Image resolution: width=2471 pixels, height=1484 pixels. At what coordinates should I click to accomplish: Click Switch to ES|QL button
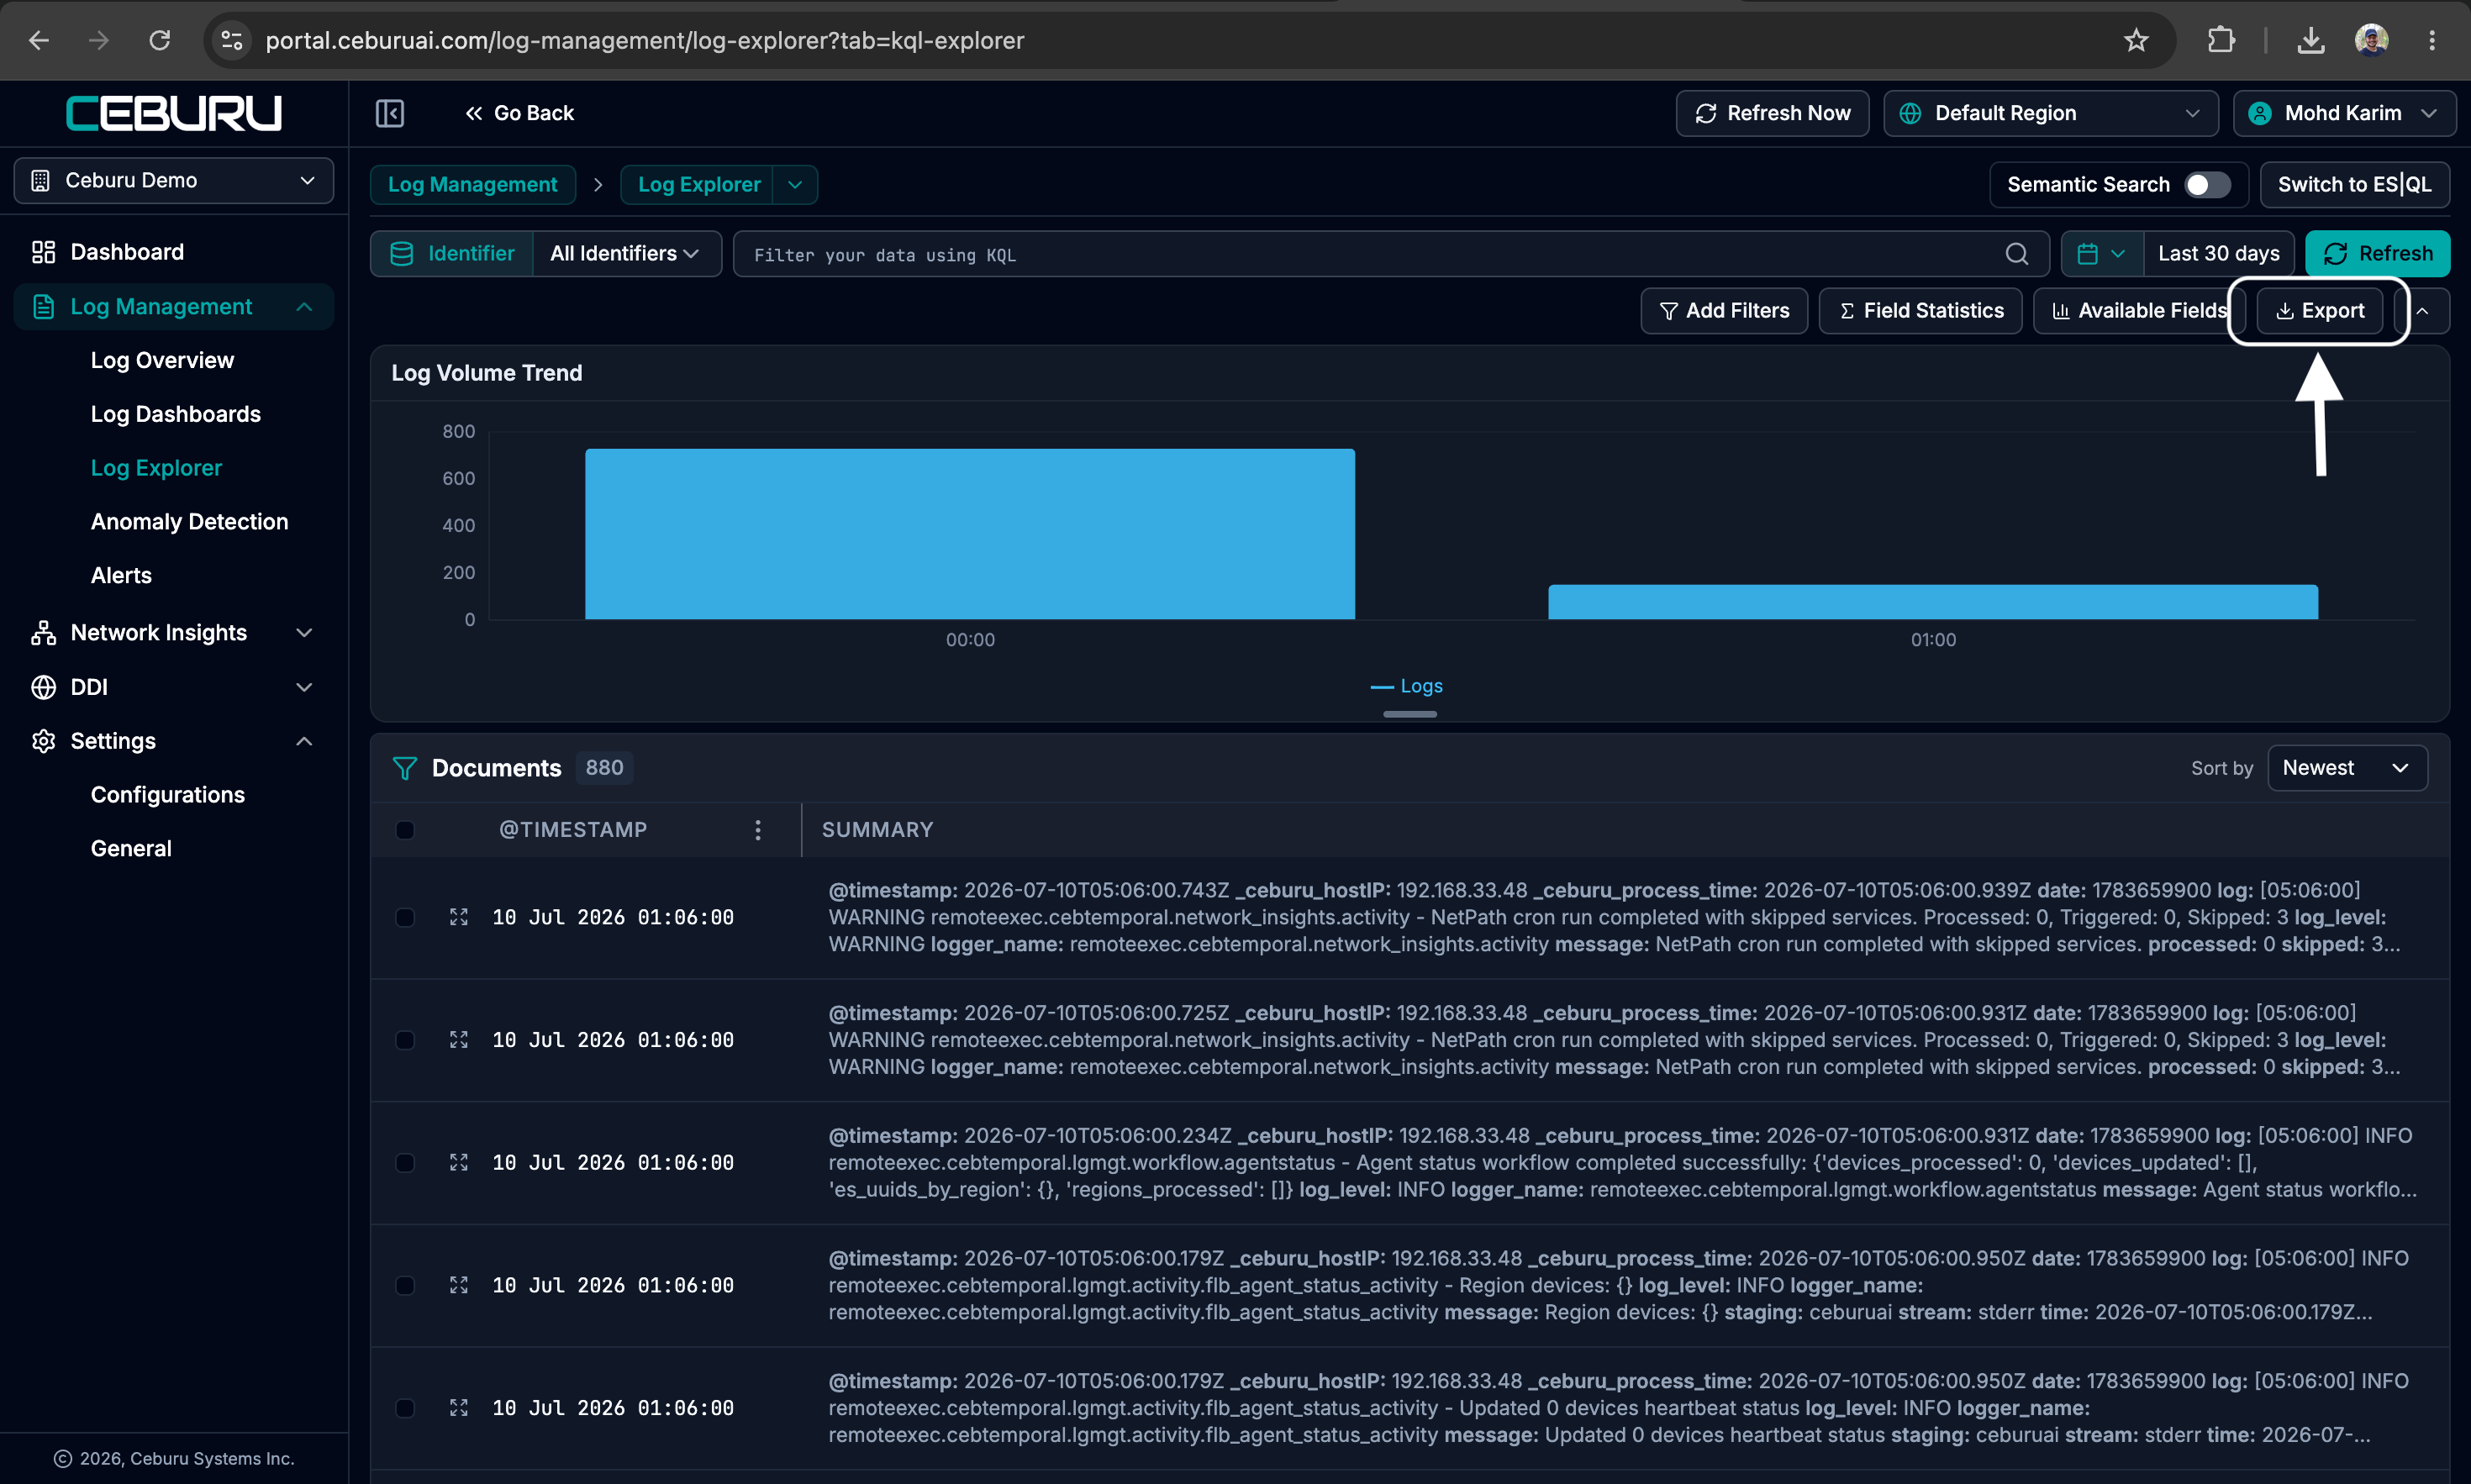point(2354,185)
